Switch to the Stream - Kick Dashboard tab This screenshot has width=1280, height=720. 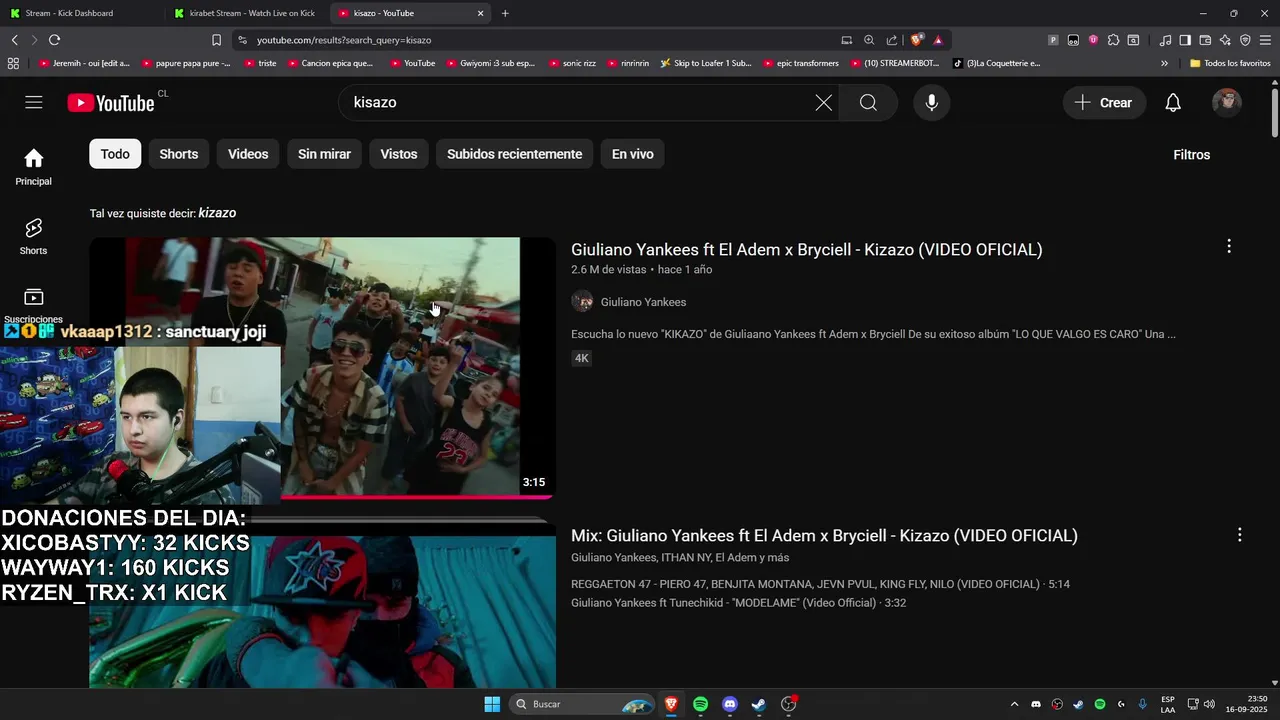pyautogui.click(x=82, y=13)
